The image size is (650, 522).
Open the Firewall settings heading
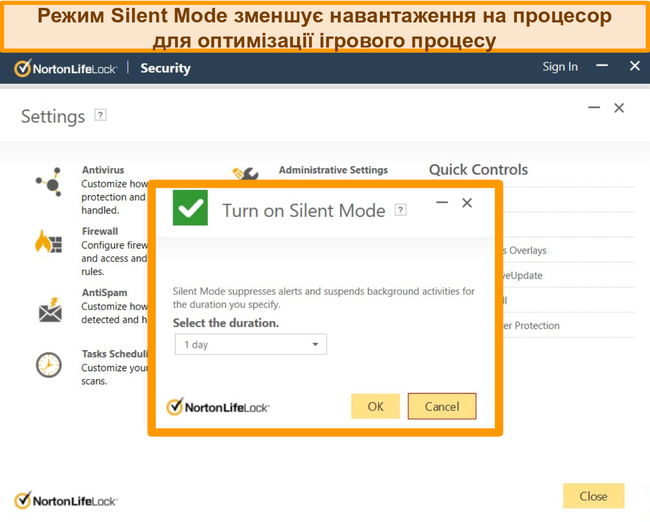point(100,231)
